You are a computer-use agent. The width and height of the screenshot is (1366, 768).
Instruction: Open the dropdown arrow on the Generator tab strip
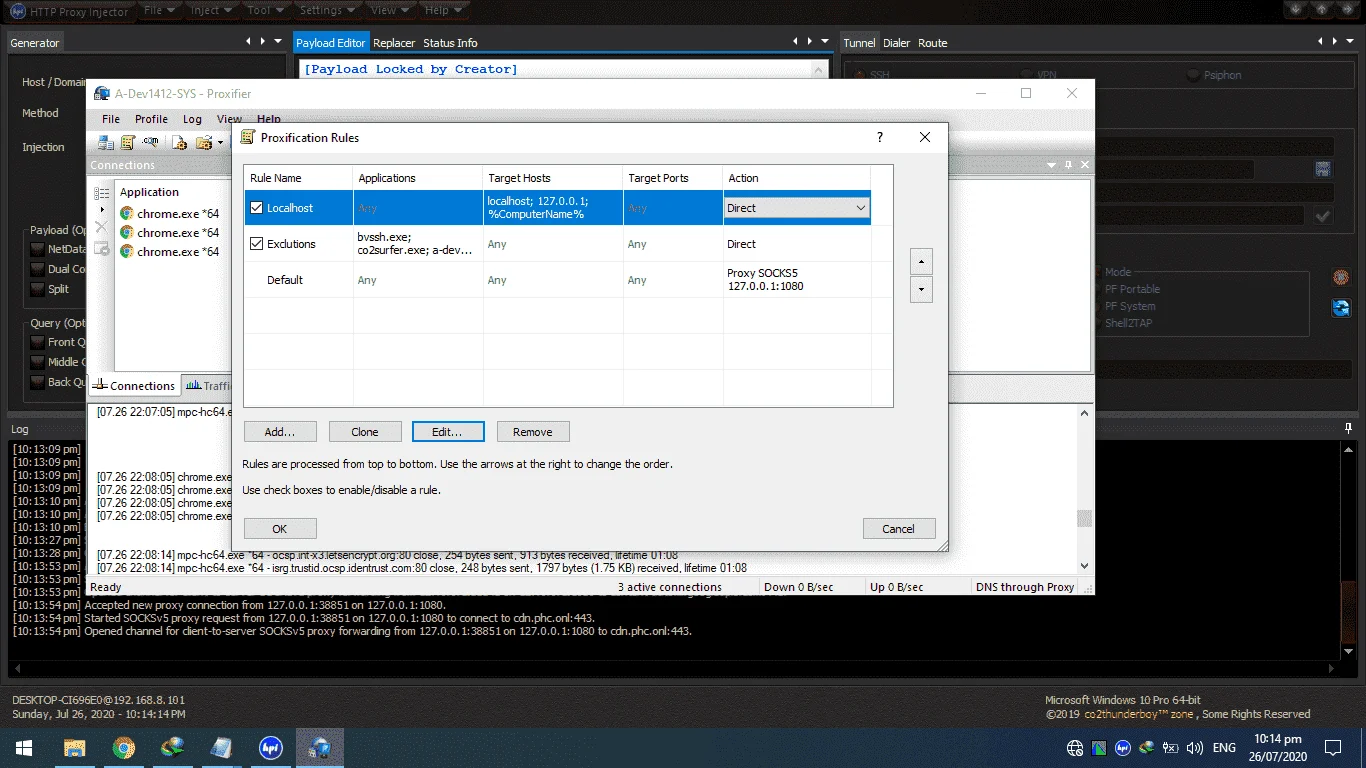tap(278, 42)
